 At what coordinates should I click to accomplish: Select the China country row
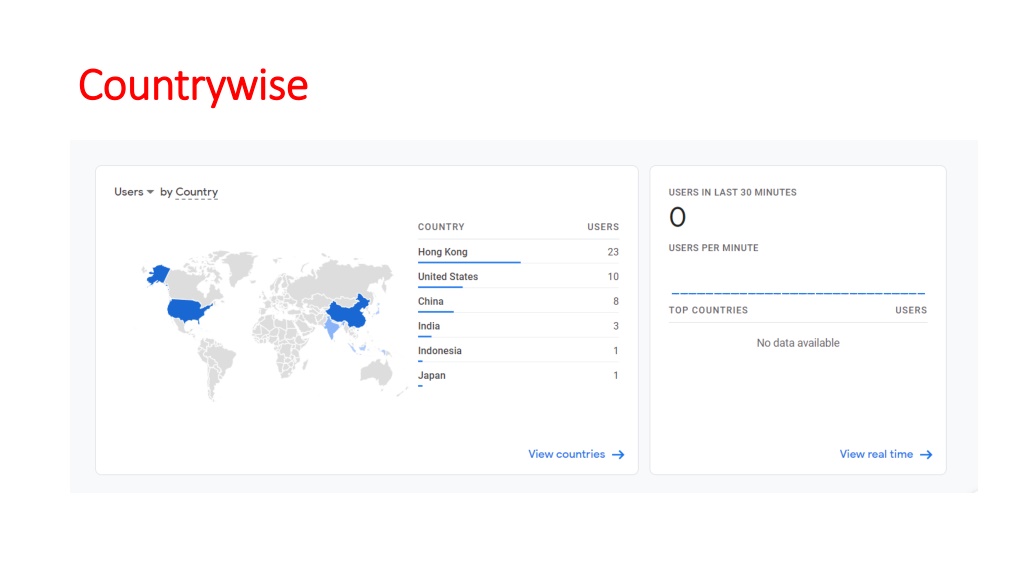pyautogui.click(x=519, y=302)
